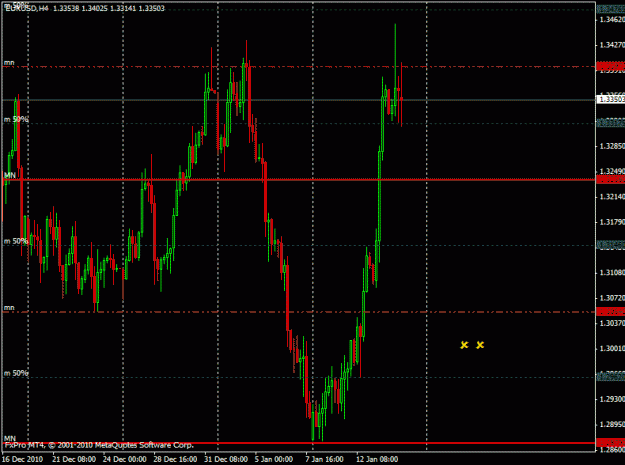
Task: Click the 31 Dec 08:00 time label
Action: point(226,459)
